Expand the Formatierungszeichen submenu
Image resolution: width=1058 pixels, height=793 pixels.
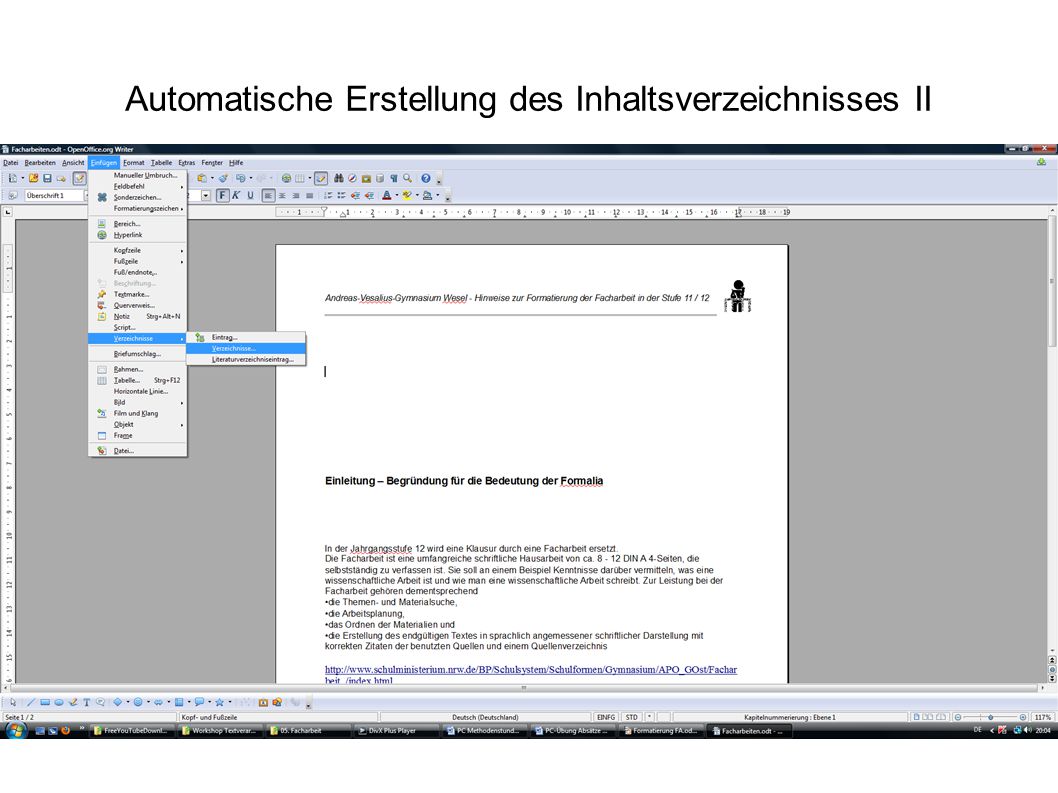point(138,209)
